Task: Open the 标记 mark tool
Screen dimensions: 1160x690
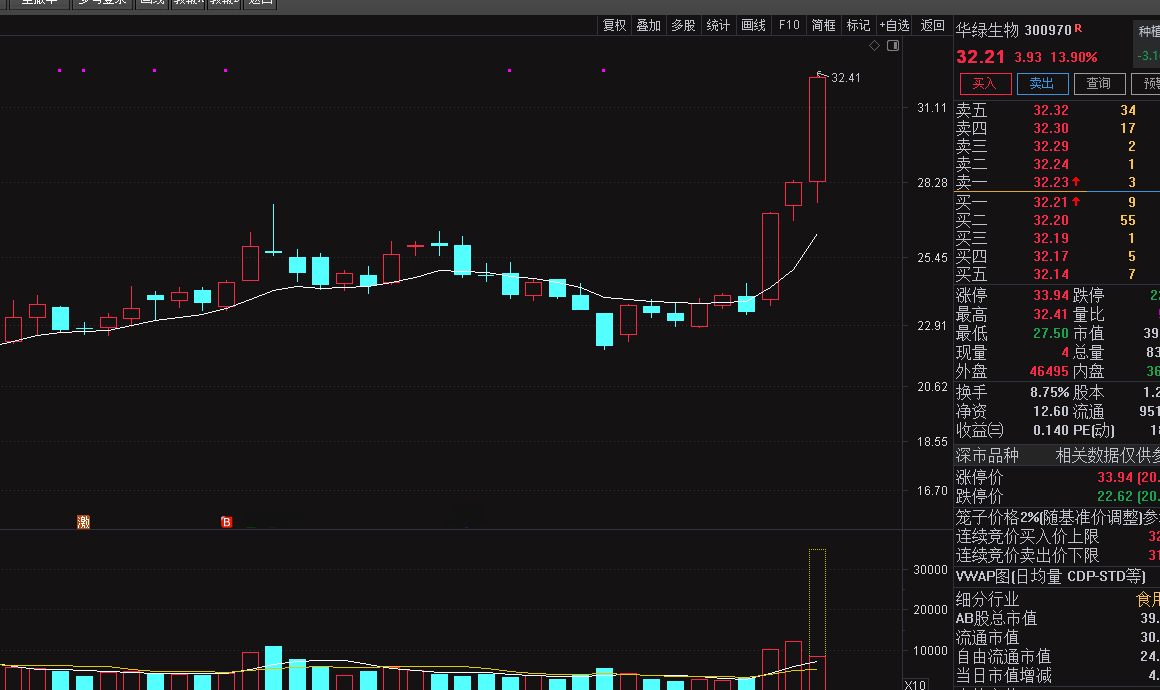Action: point(858,25)
